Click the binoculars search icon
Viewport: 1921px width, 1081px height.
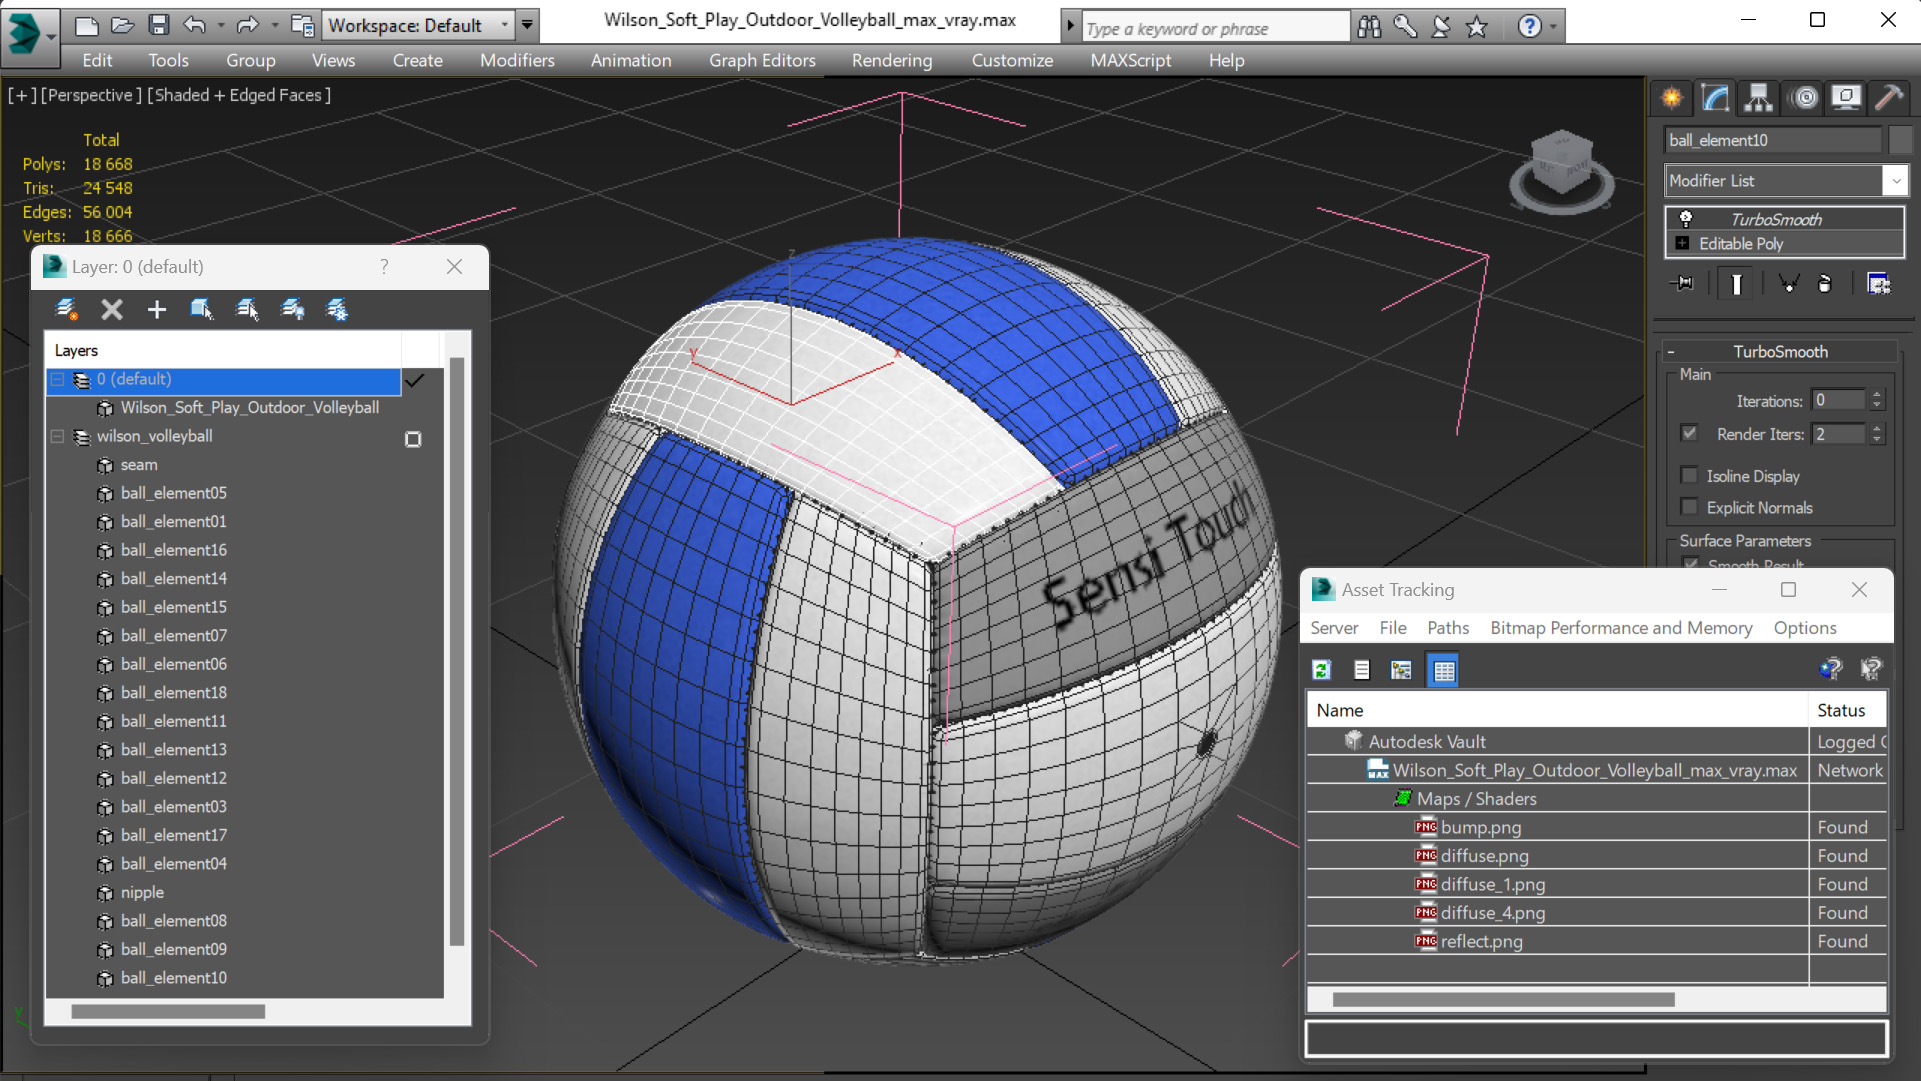tap(1369, 27)
